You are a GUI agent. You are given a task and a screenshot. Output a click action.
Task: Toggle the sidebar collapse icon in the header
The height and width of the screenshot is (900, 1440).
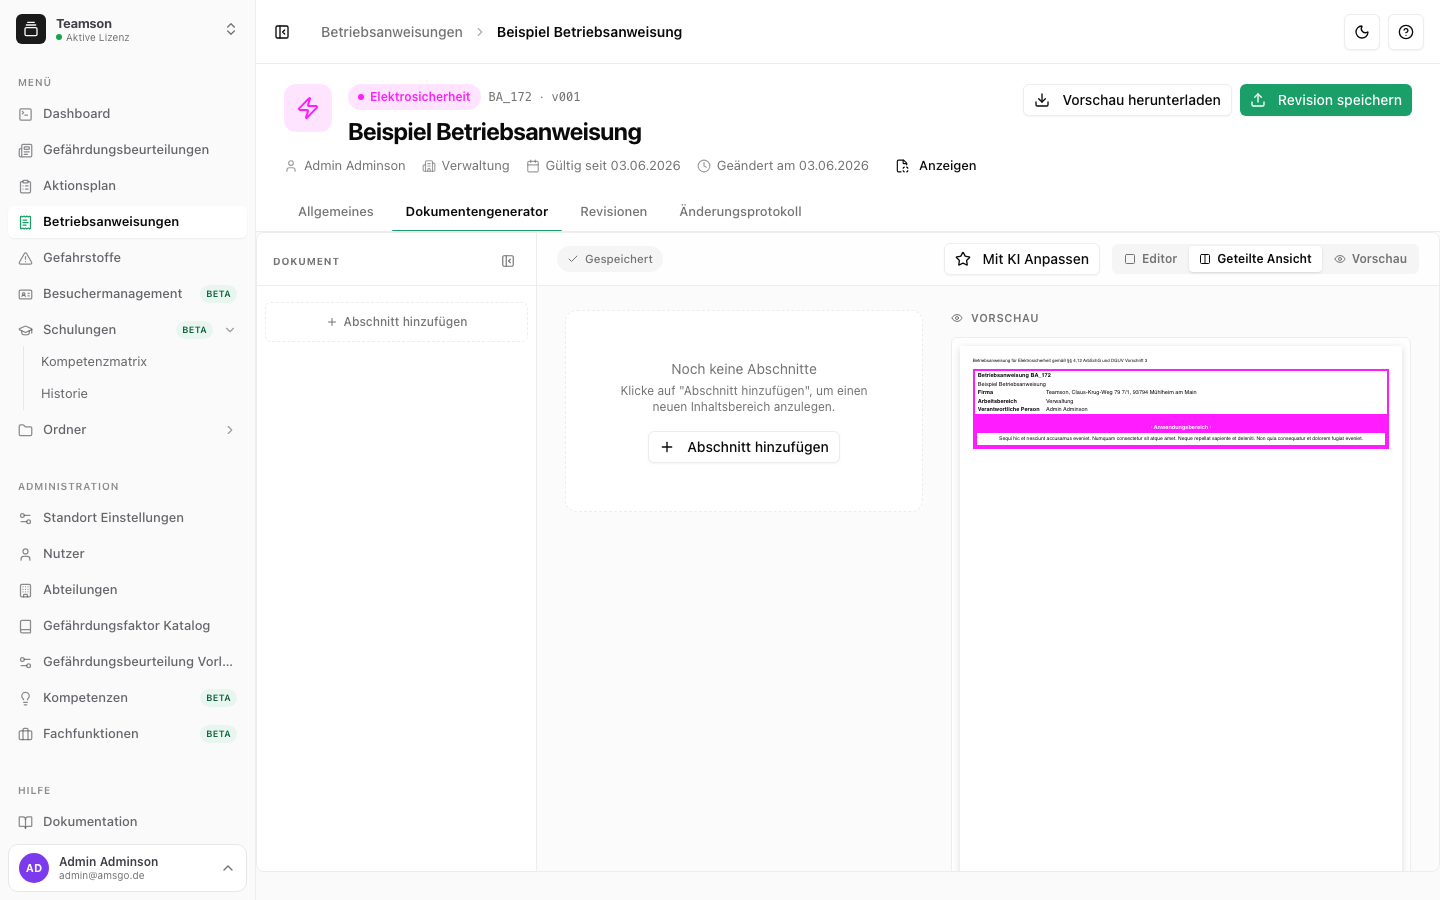coord(282,32)
